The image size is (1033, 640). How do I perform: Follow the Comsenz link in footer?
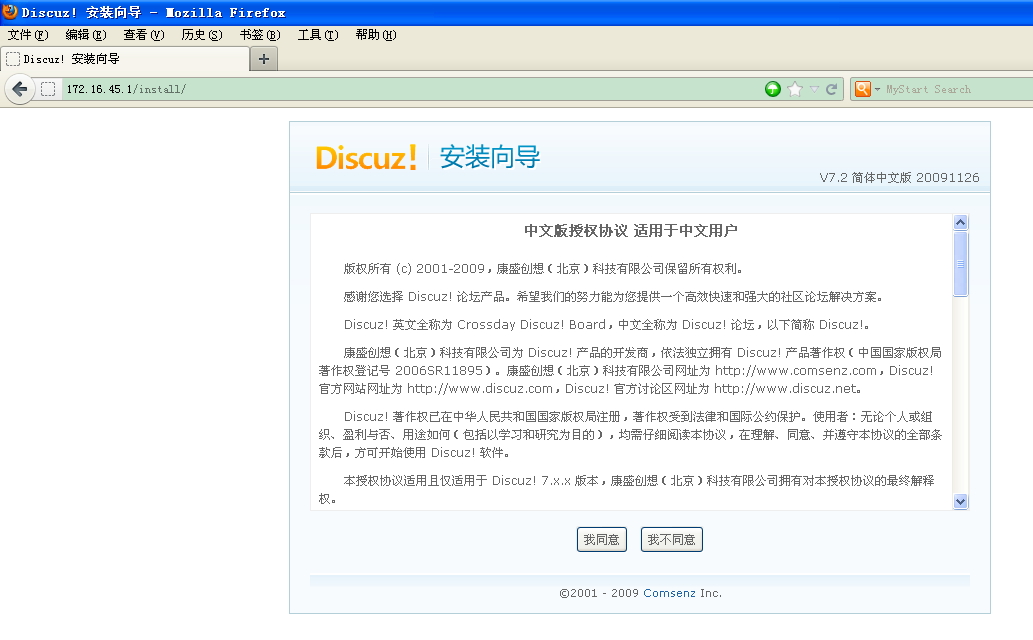[669, 593]
